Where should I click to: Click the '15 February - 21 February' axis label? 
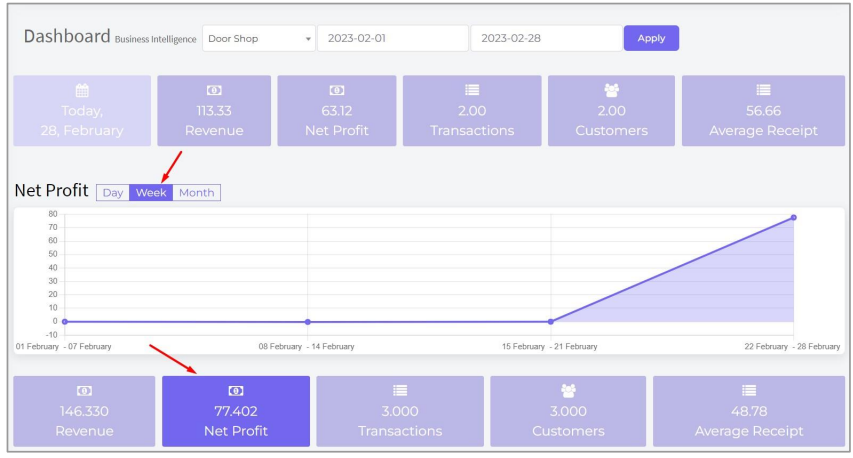coord(549,346)
